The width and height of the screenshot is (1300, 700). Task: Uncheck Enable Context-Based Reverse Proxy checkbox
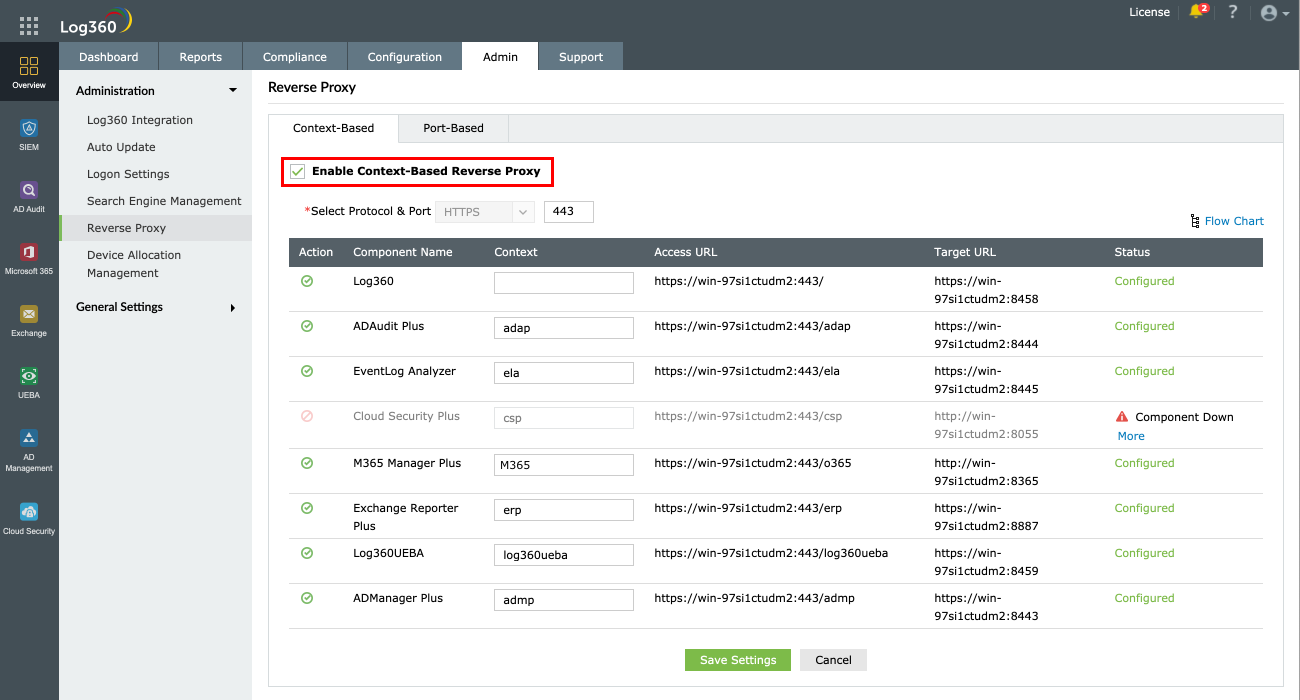[297, 172]
